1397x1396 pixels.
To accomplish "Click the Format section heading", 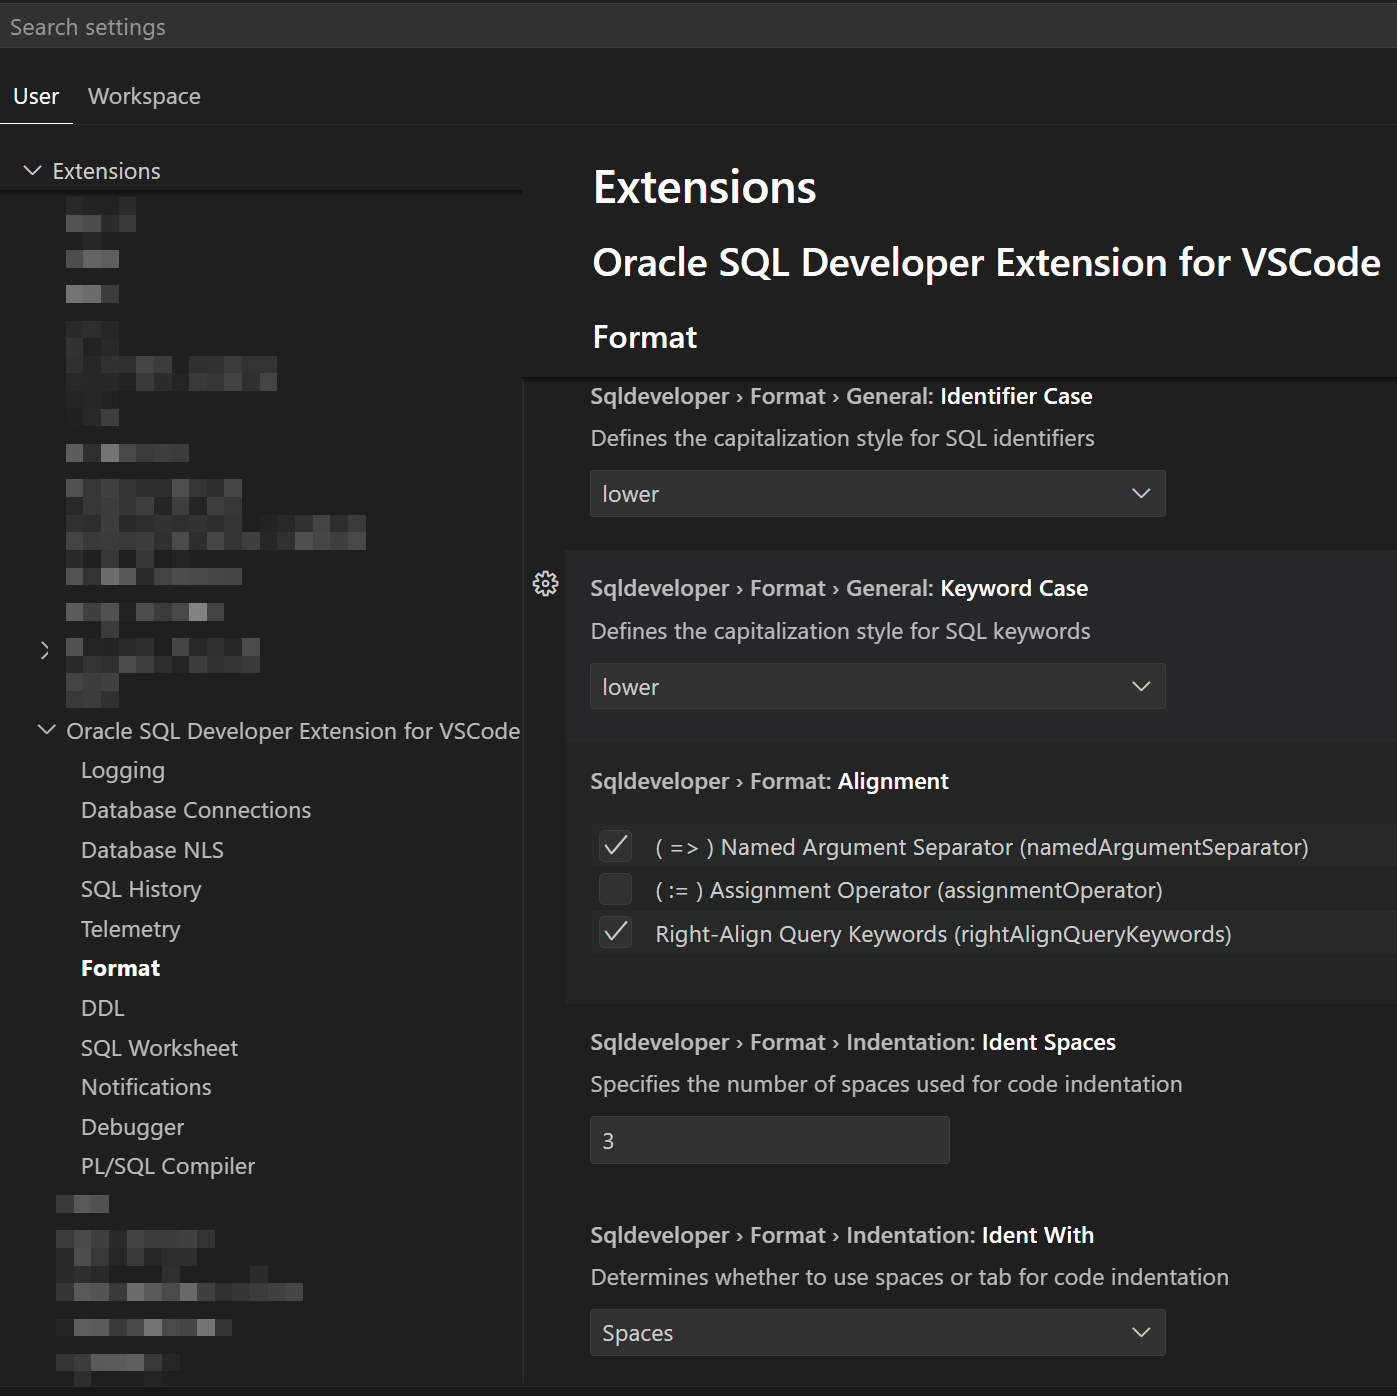I will pos(645,337).
